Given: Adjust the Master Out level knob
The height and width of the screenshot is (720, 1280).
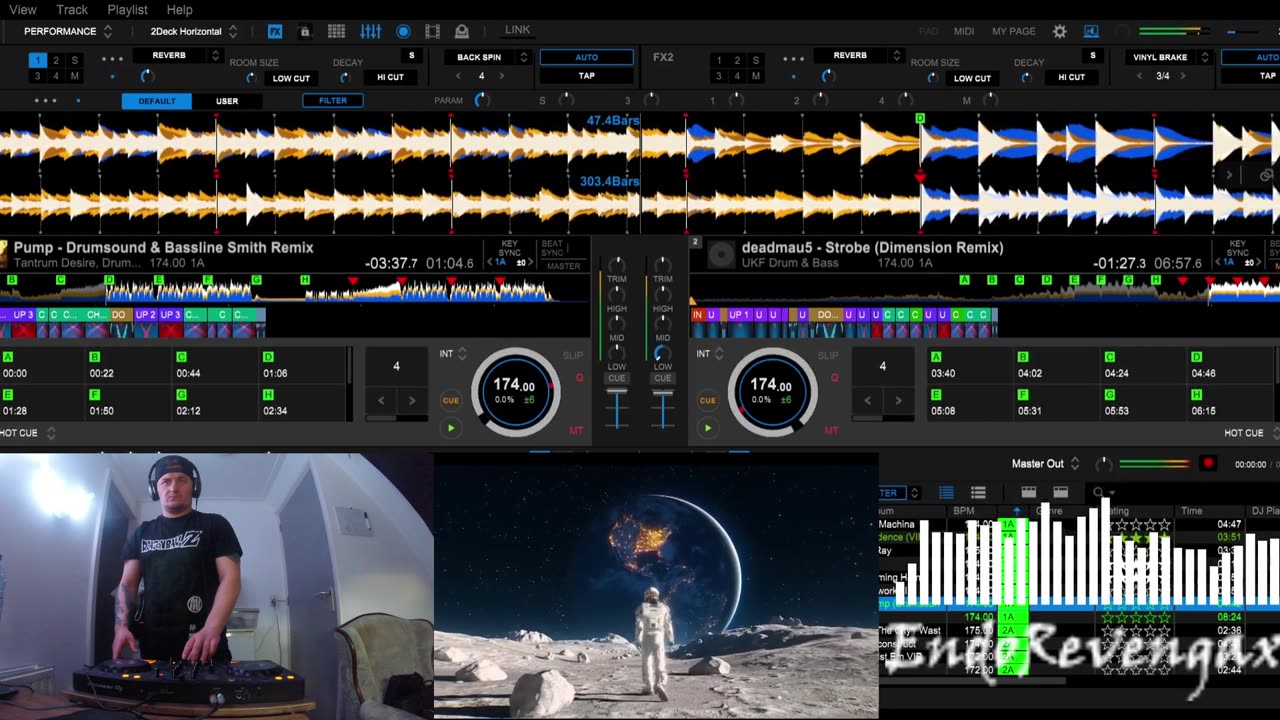Looking at the screenshot, I should (x=1104, y=464).
